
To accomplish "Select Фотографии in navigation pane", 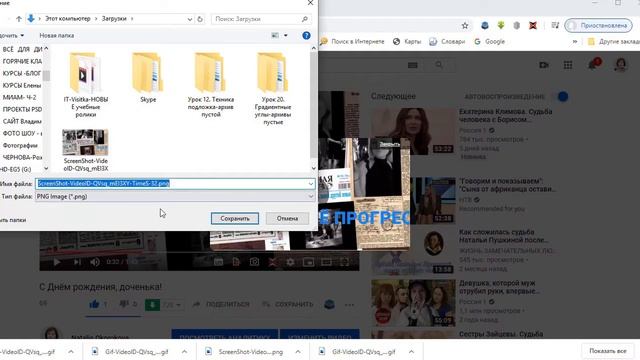I will coord(20,145).
